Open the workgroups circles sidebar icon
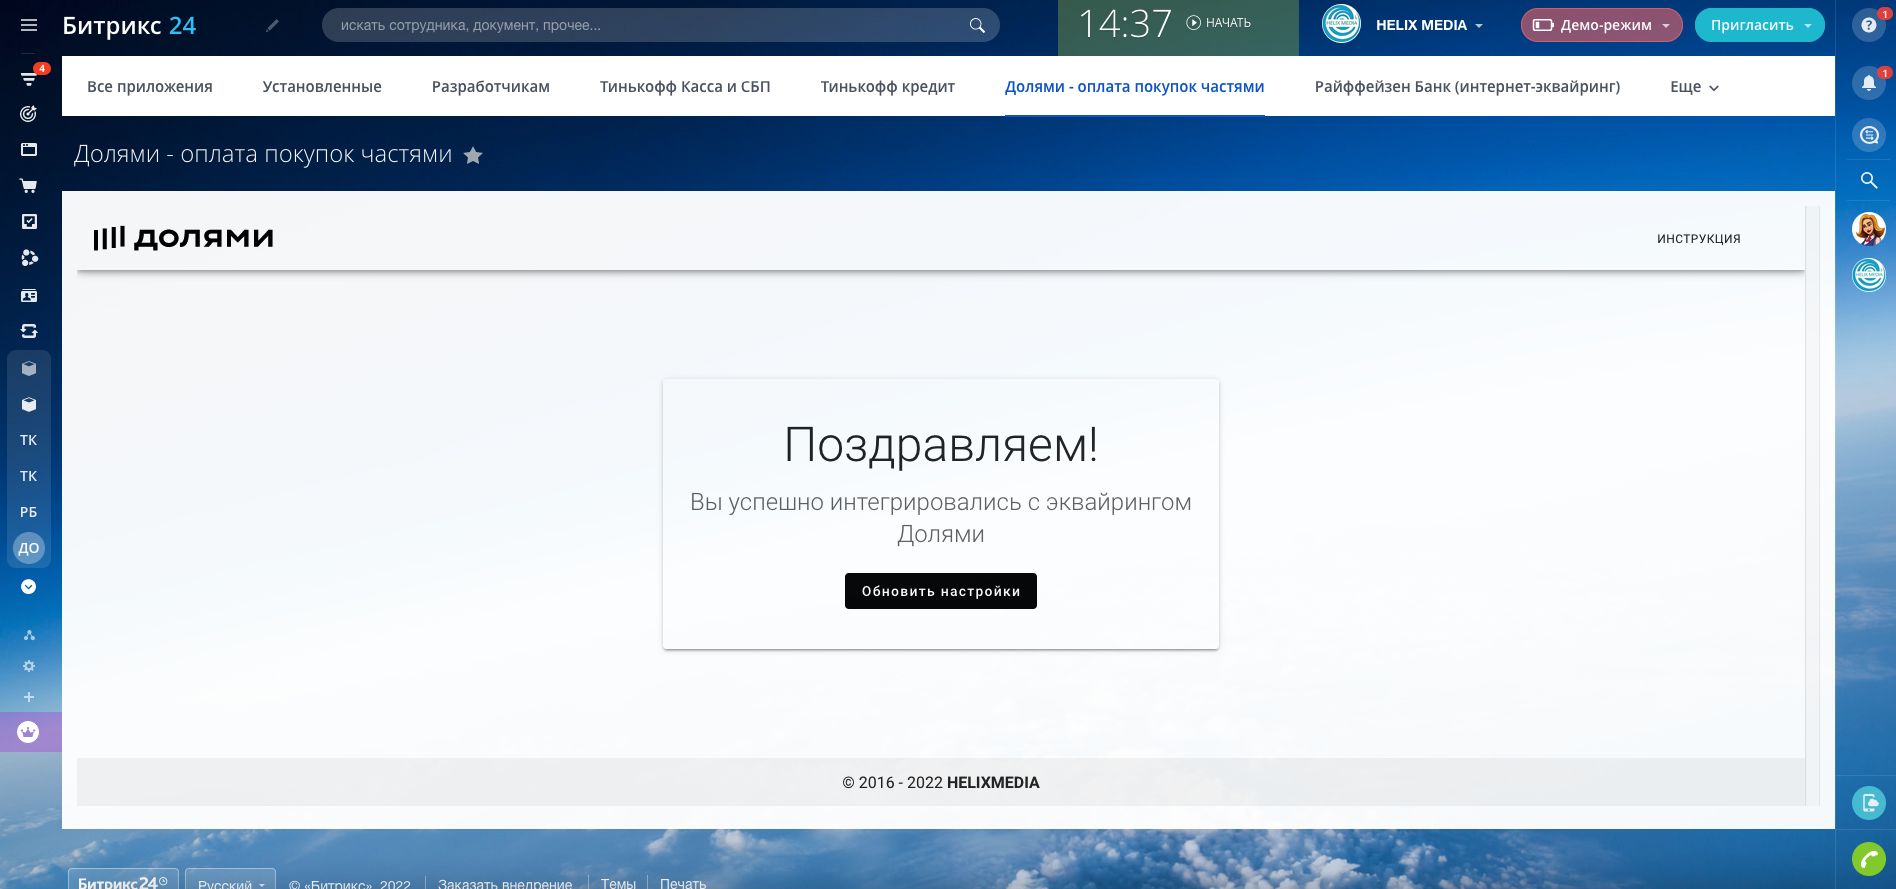Viewport: 1896px width, 889px height. point(29,258)
